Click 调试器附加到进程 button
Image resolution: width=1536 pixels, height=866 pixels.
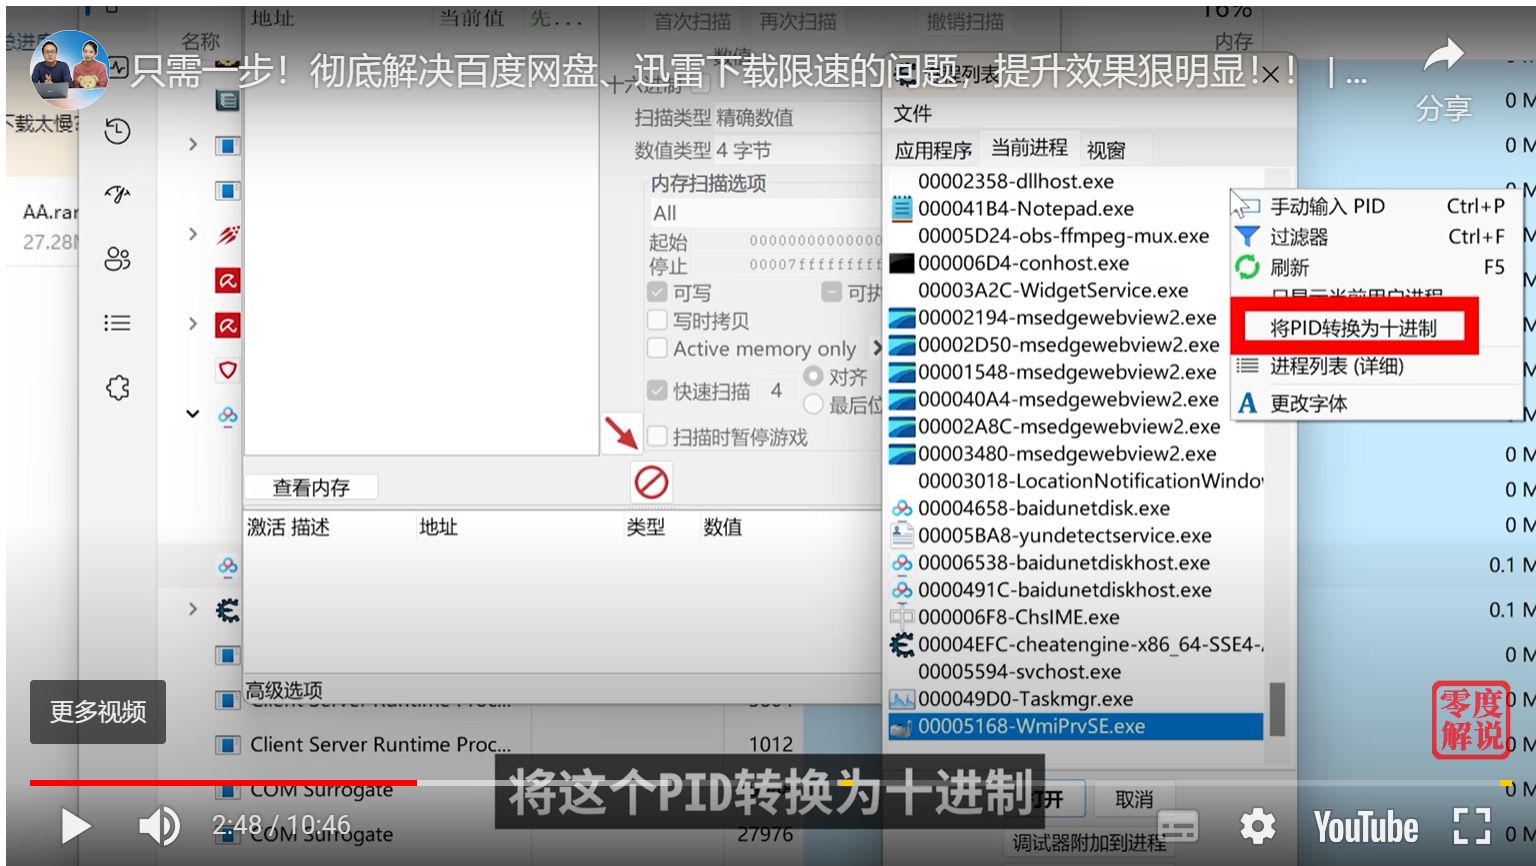pos(1089,843)
